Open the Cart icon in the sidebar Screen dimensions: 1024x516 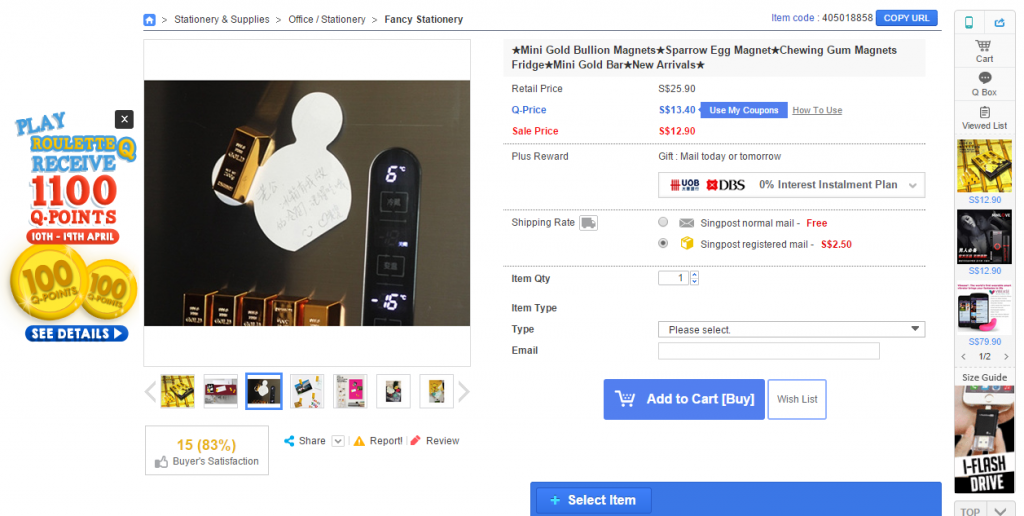click(x=984, y=47)
